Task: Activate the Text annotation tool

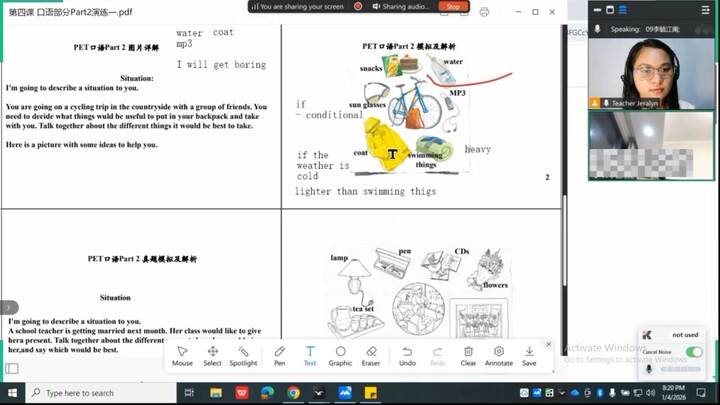Action: pos(310,356)
